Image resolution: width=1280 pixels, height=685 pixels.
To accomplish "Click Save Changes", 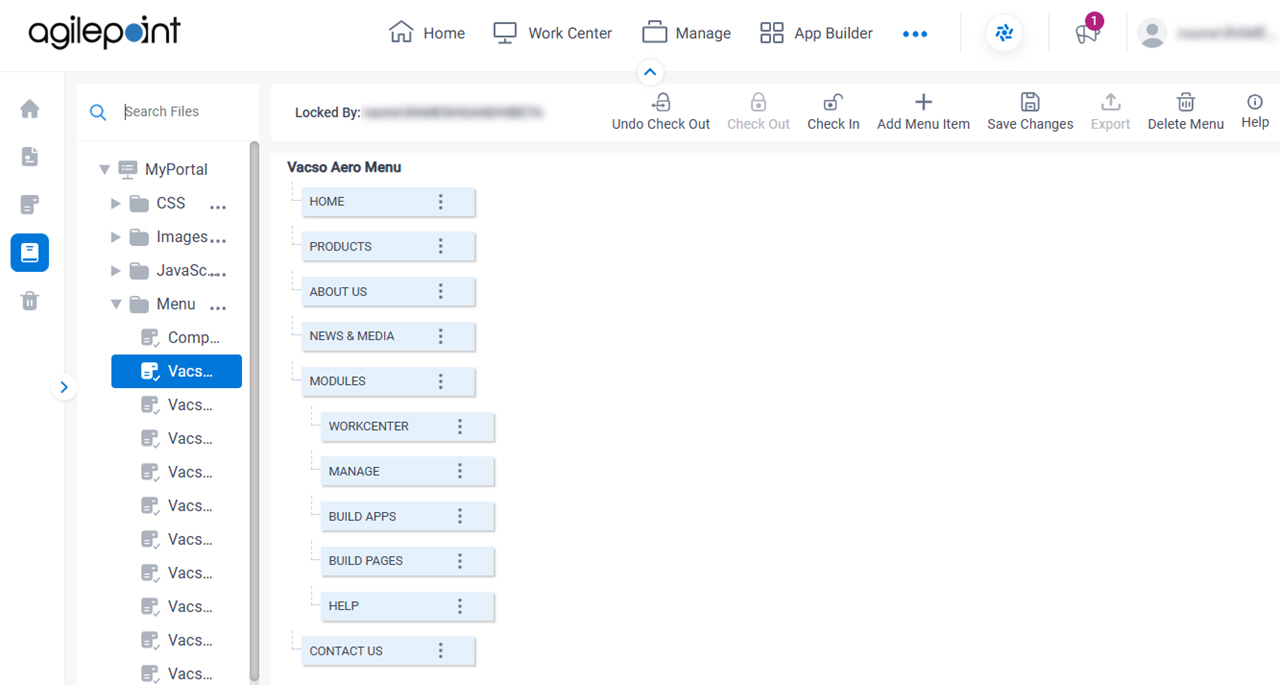I will pyautogui.click(x=1030, y=112).
